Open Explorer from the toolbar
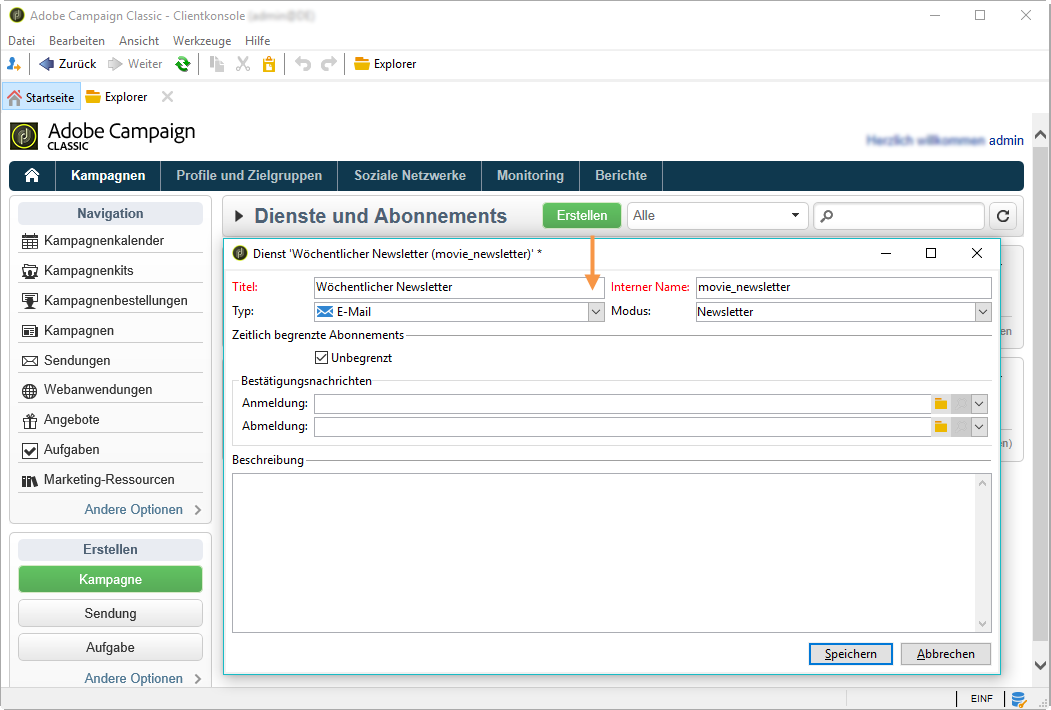Screen dimensions: 1051x710 385,64
